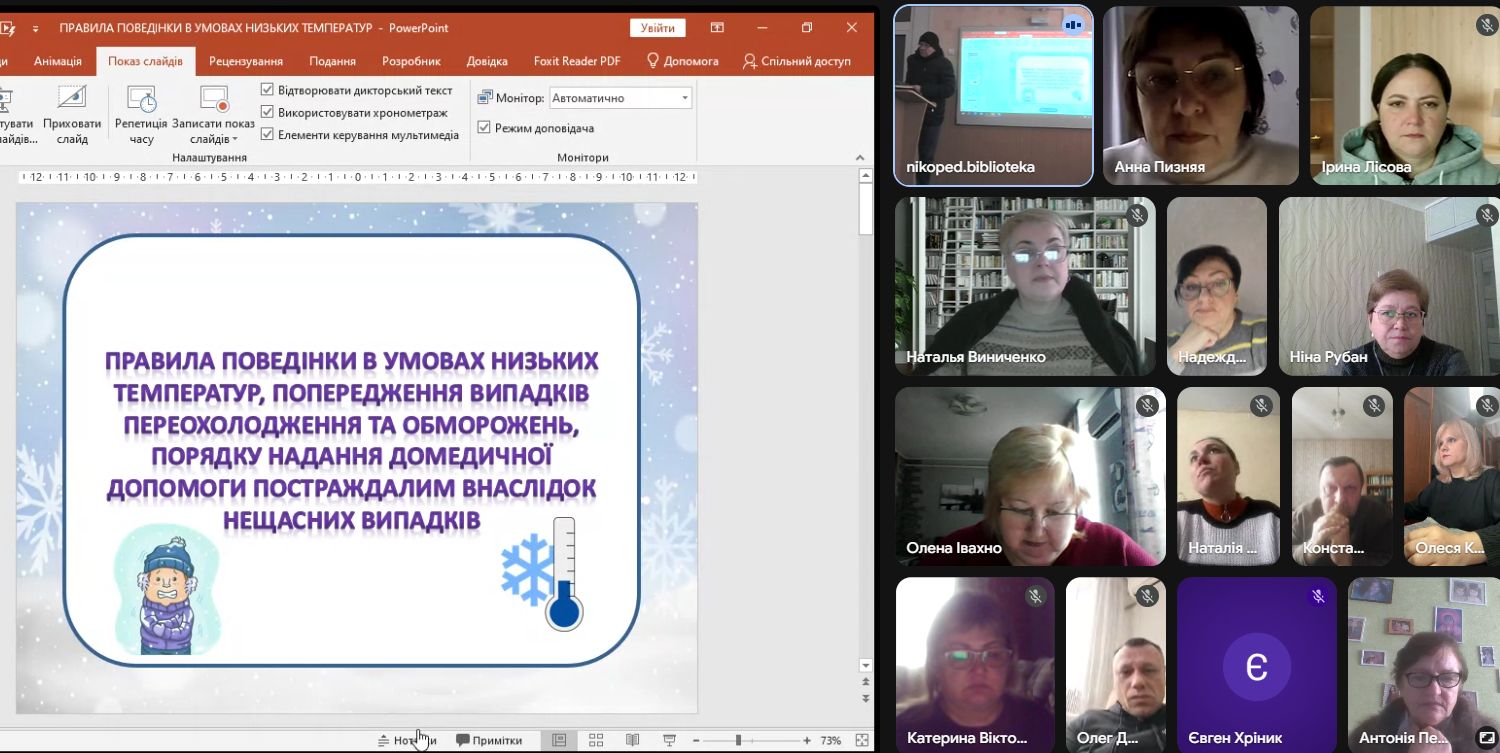The height and width of the screenshot is (753, 1500).
Task: Click the Репетиція часу icon
Action: (x=140, y=110)
